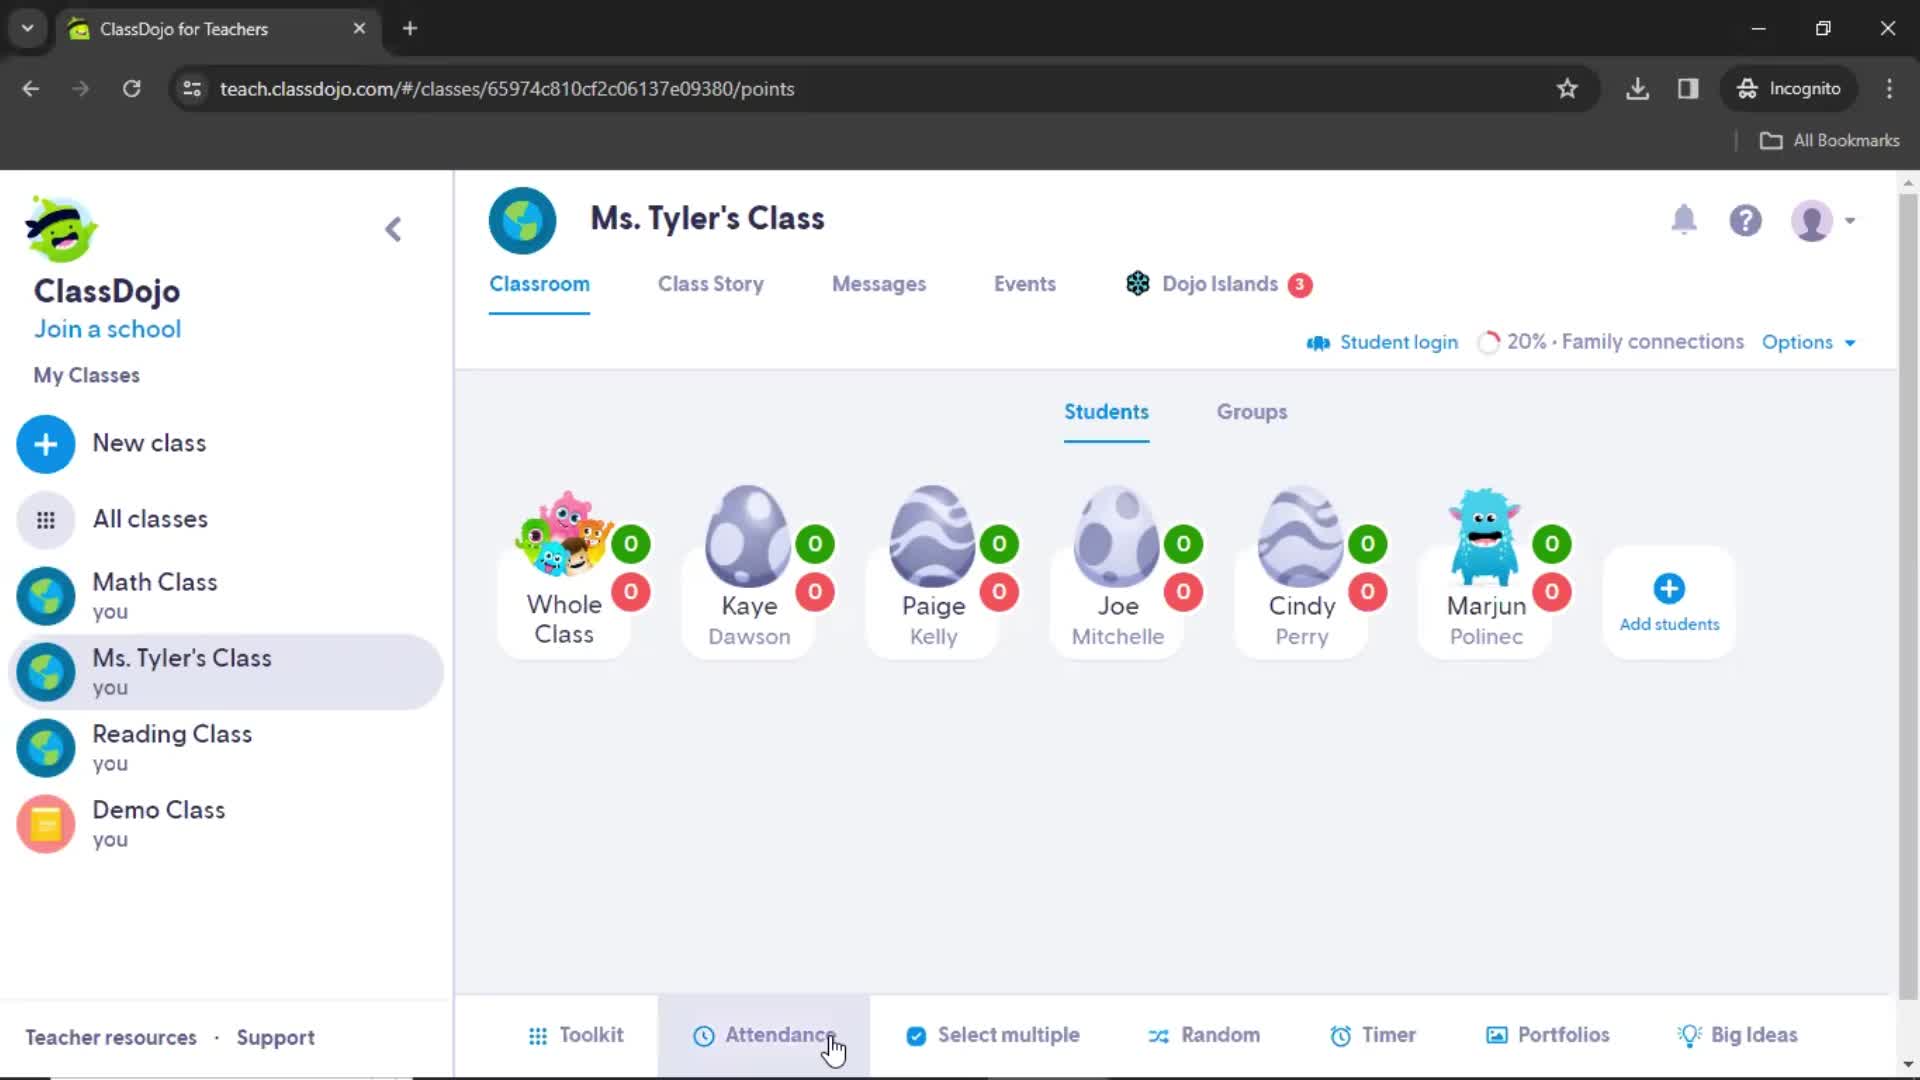Go back in browser history
The width and height of the screenshot is (1920, 1080).
(x=31, y=89)
